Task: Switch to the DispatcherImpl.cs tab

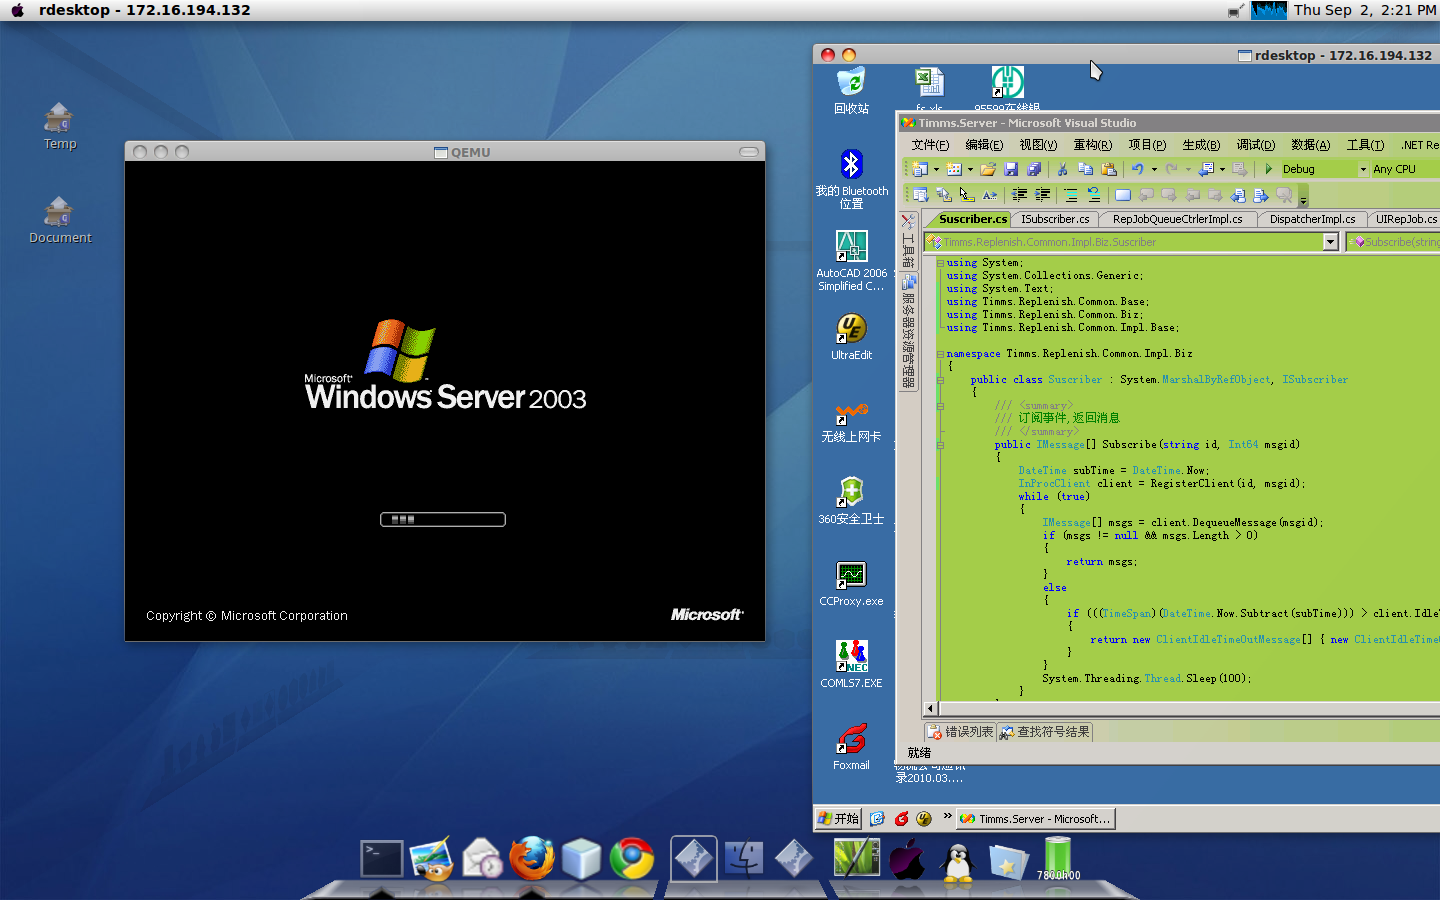Action: tap(1312, 219)
